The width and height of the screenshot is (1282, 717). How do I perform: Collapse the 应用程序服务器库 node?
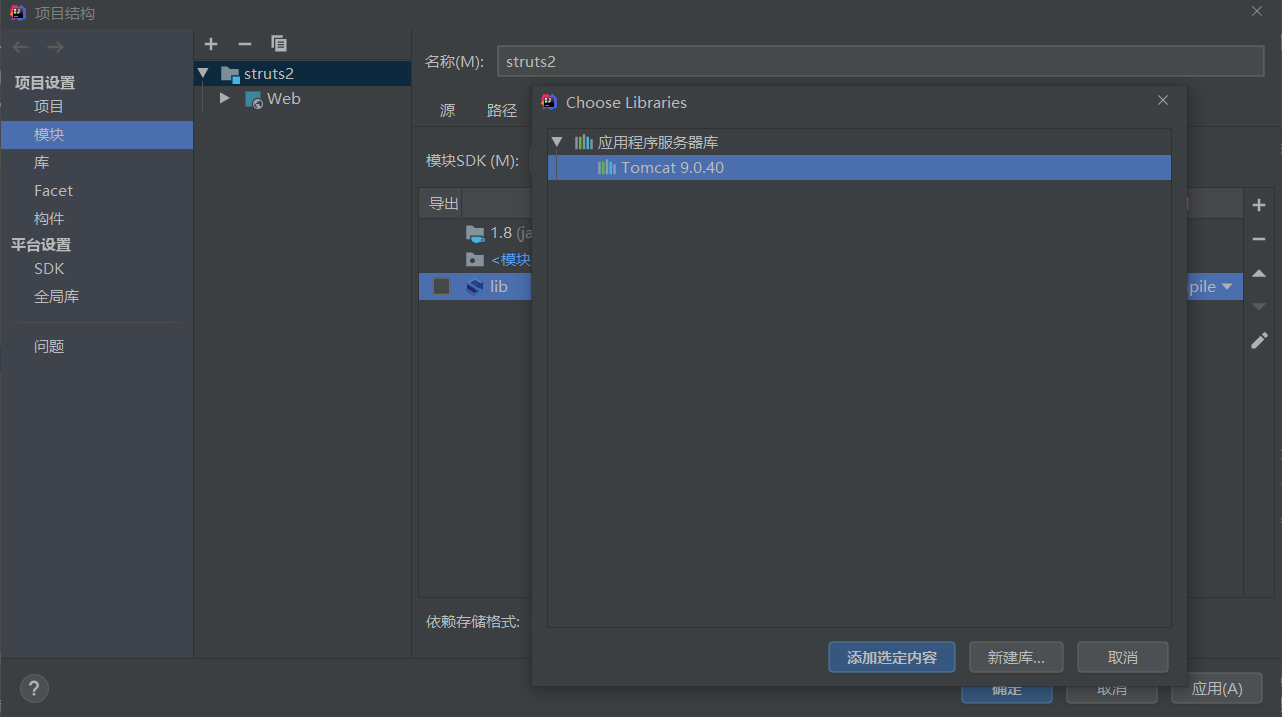point(557,142)
